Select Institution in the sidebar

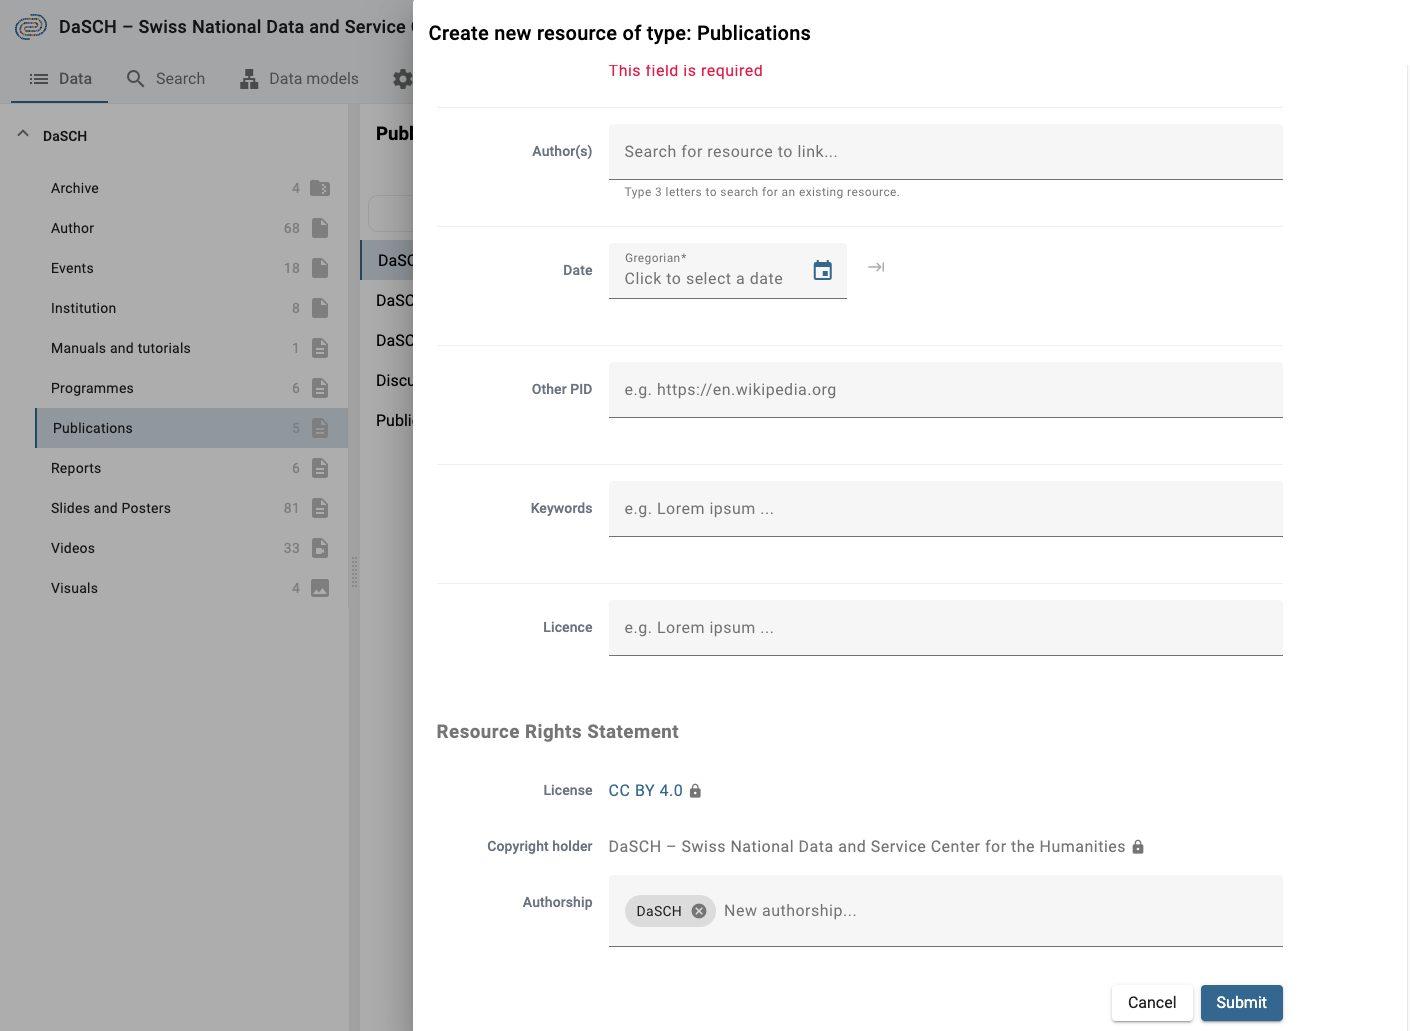191,308
